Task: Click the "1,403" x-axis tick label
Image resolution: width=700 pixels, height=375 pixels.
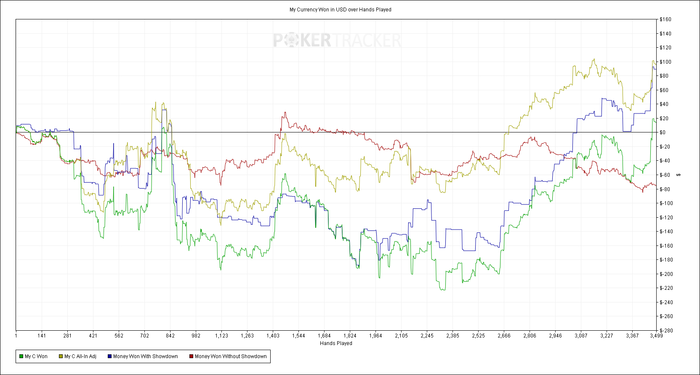Action: tap(273, 335)
